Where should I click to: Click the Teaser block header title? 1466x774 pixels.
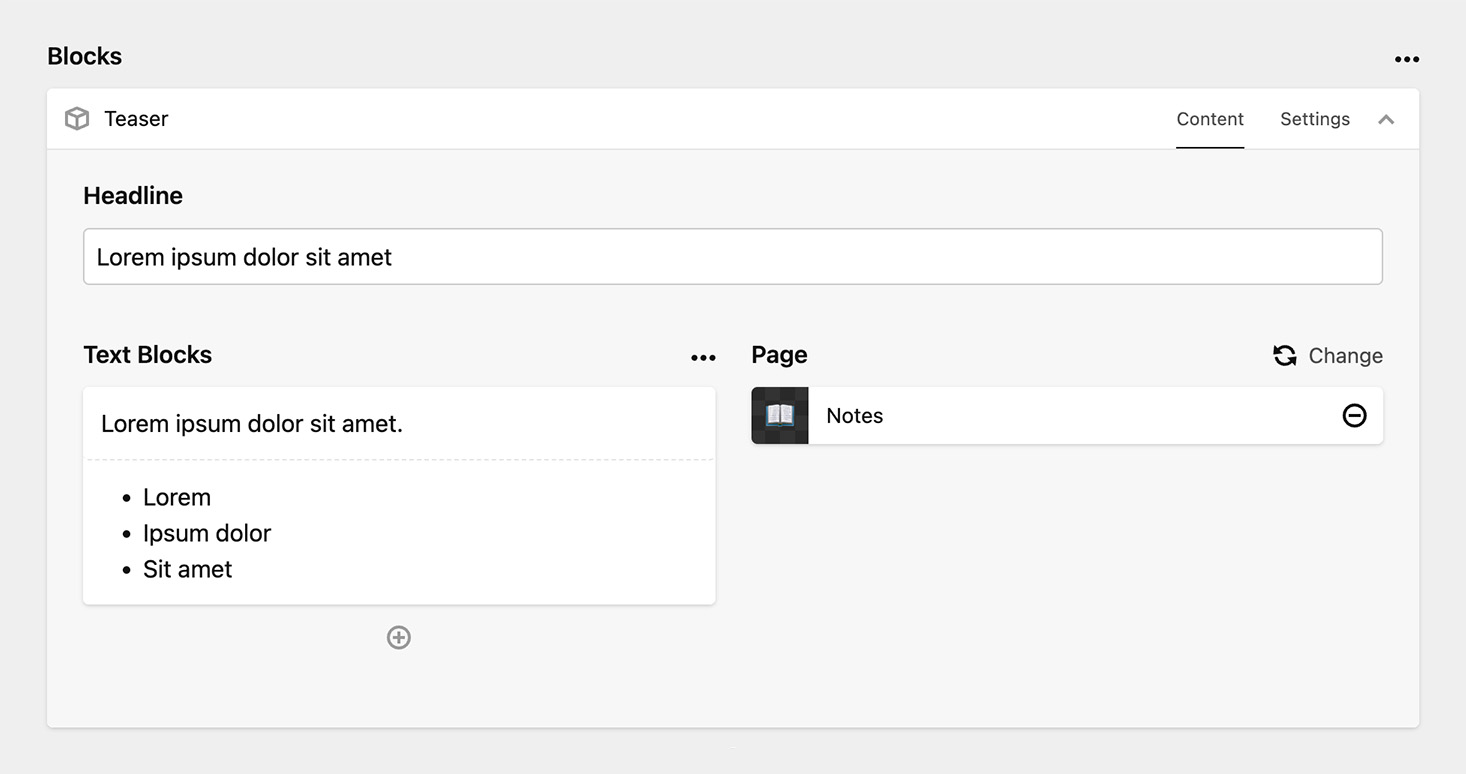pos(136,118)
